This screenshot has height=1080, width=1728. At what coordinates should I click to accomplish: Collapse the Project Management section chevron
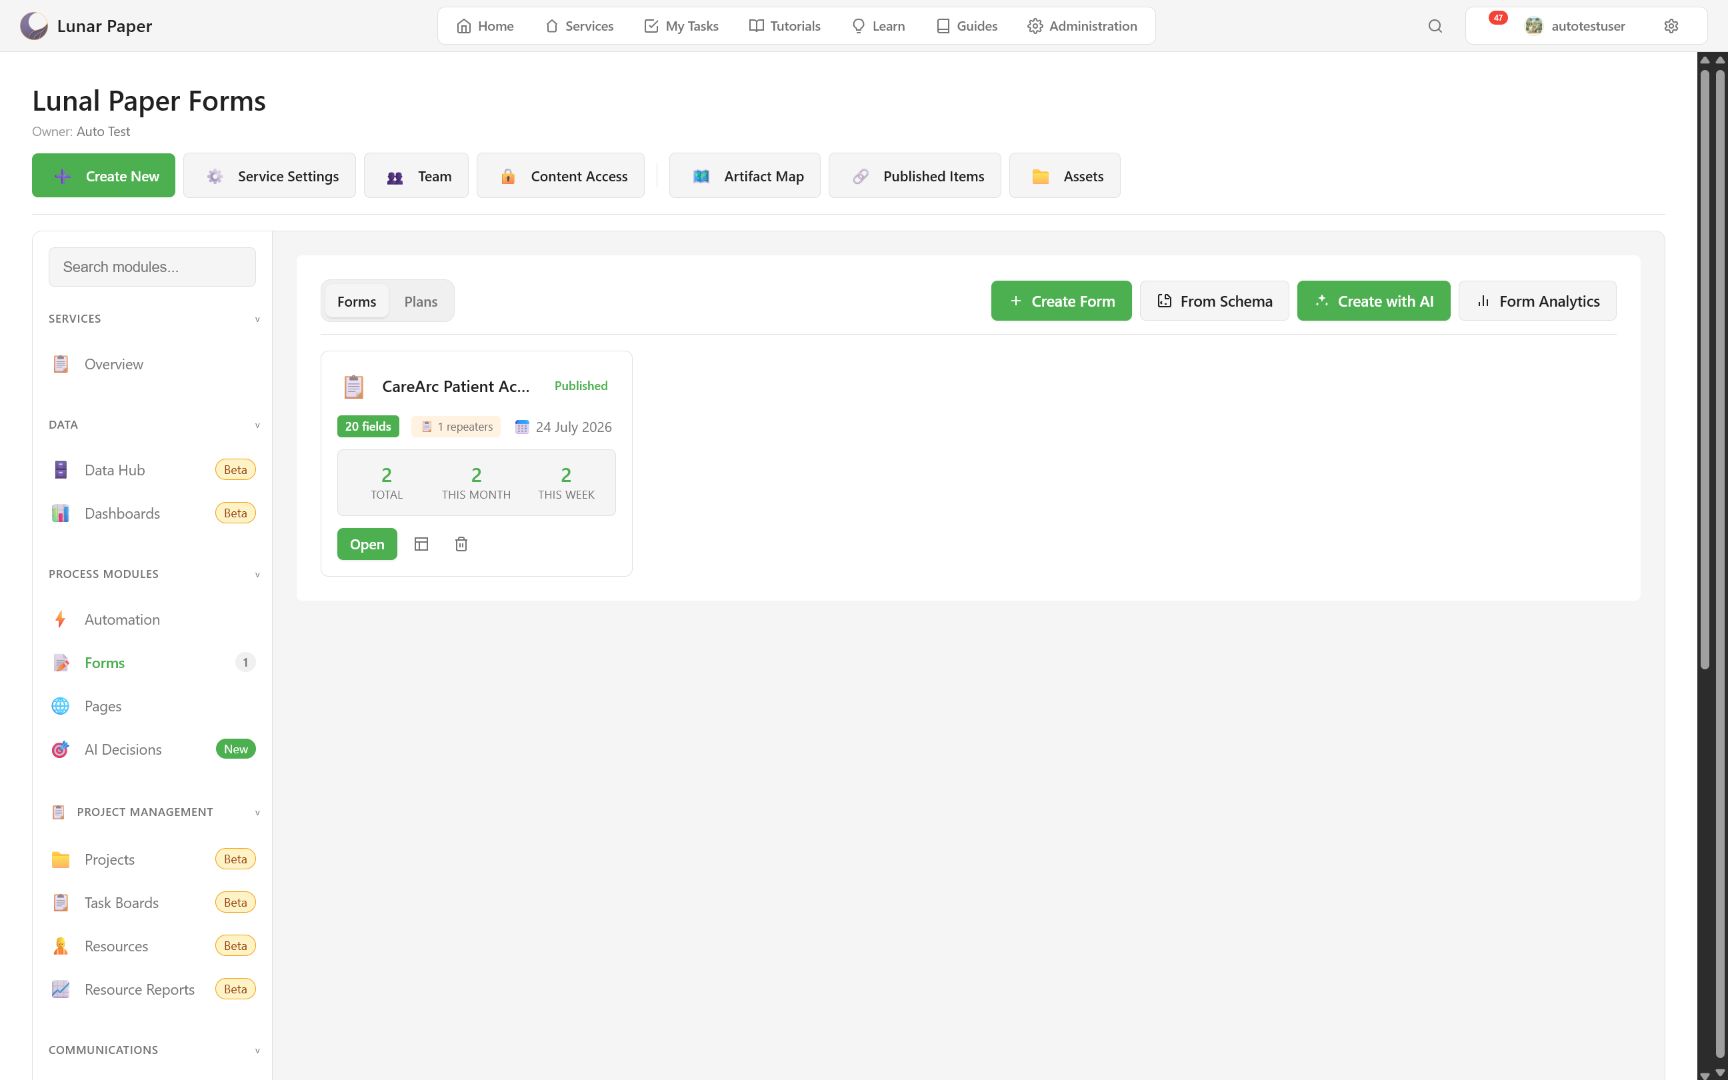pyautogui.click(x=257, y=813)
